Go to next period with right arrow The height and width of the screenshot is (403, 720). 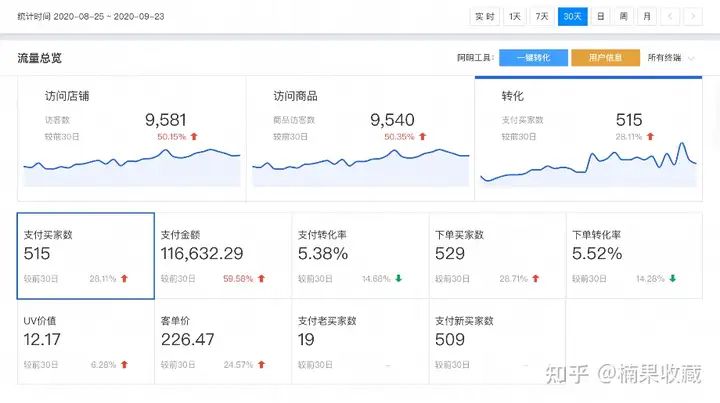click(x=693, y=17)
